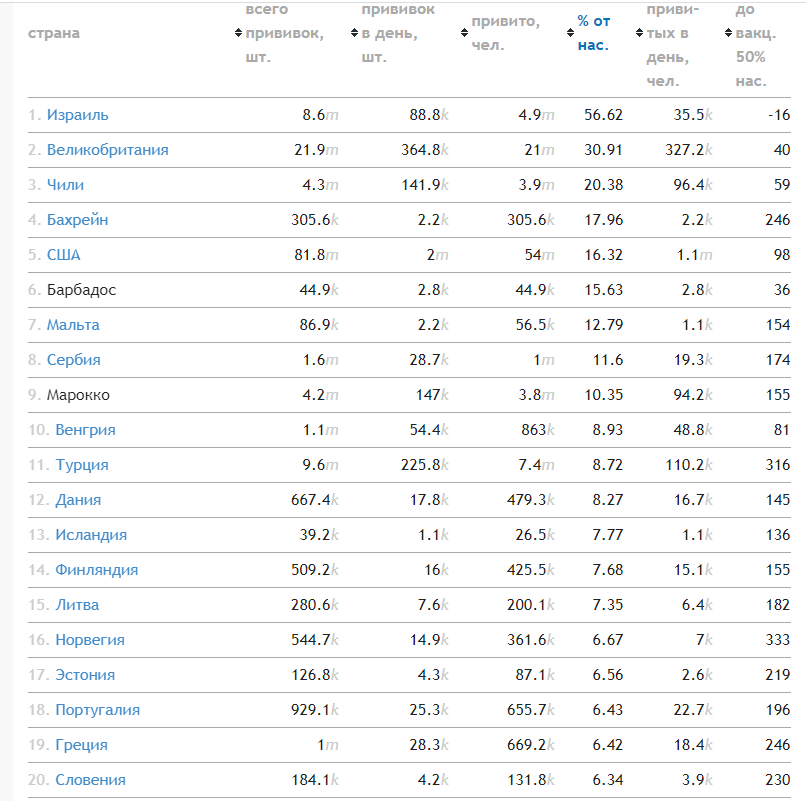Click the страна column header
This screenshot has width=806, height=801.
tap(54, 33)
